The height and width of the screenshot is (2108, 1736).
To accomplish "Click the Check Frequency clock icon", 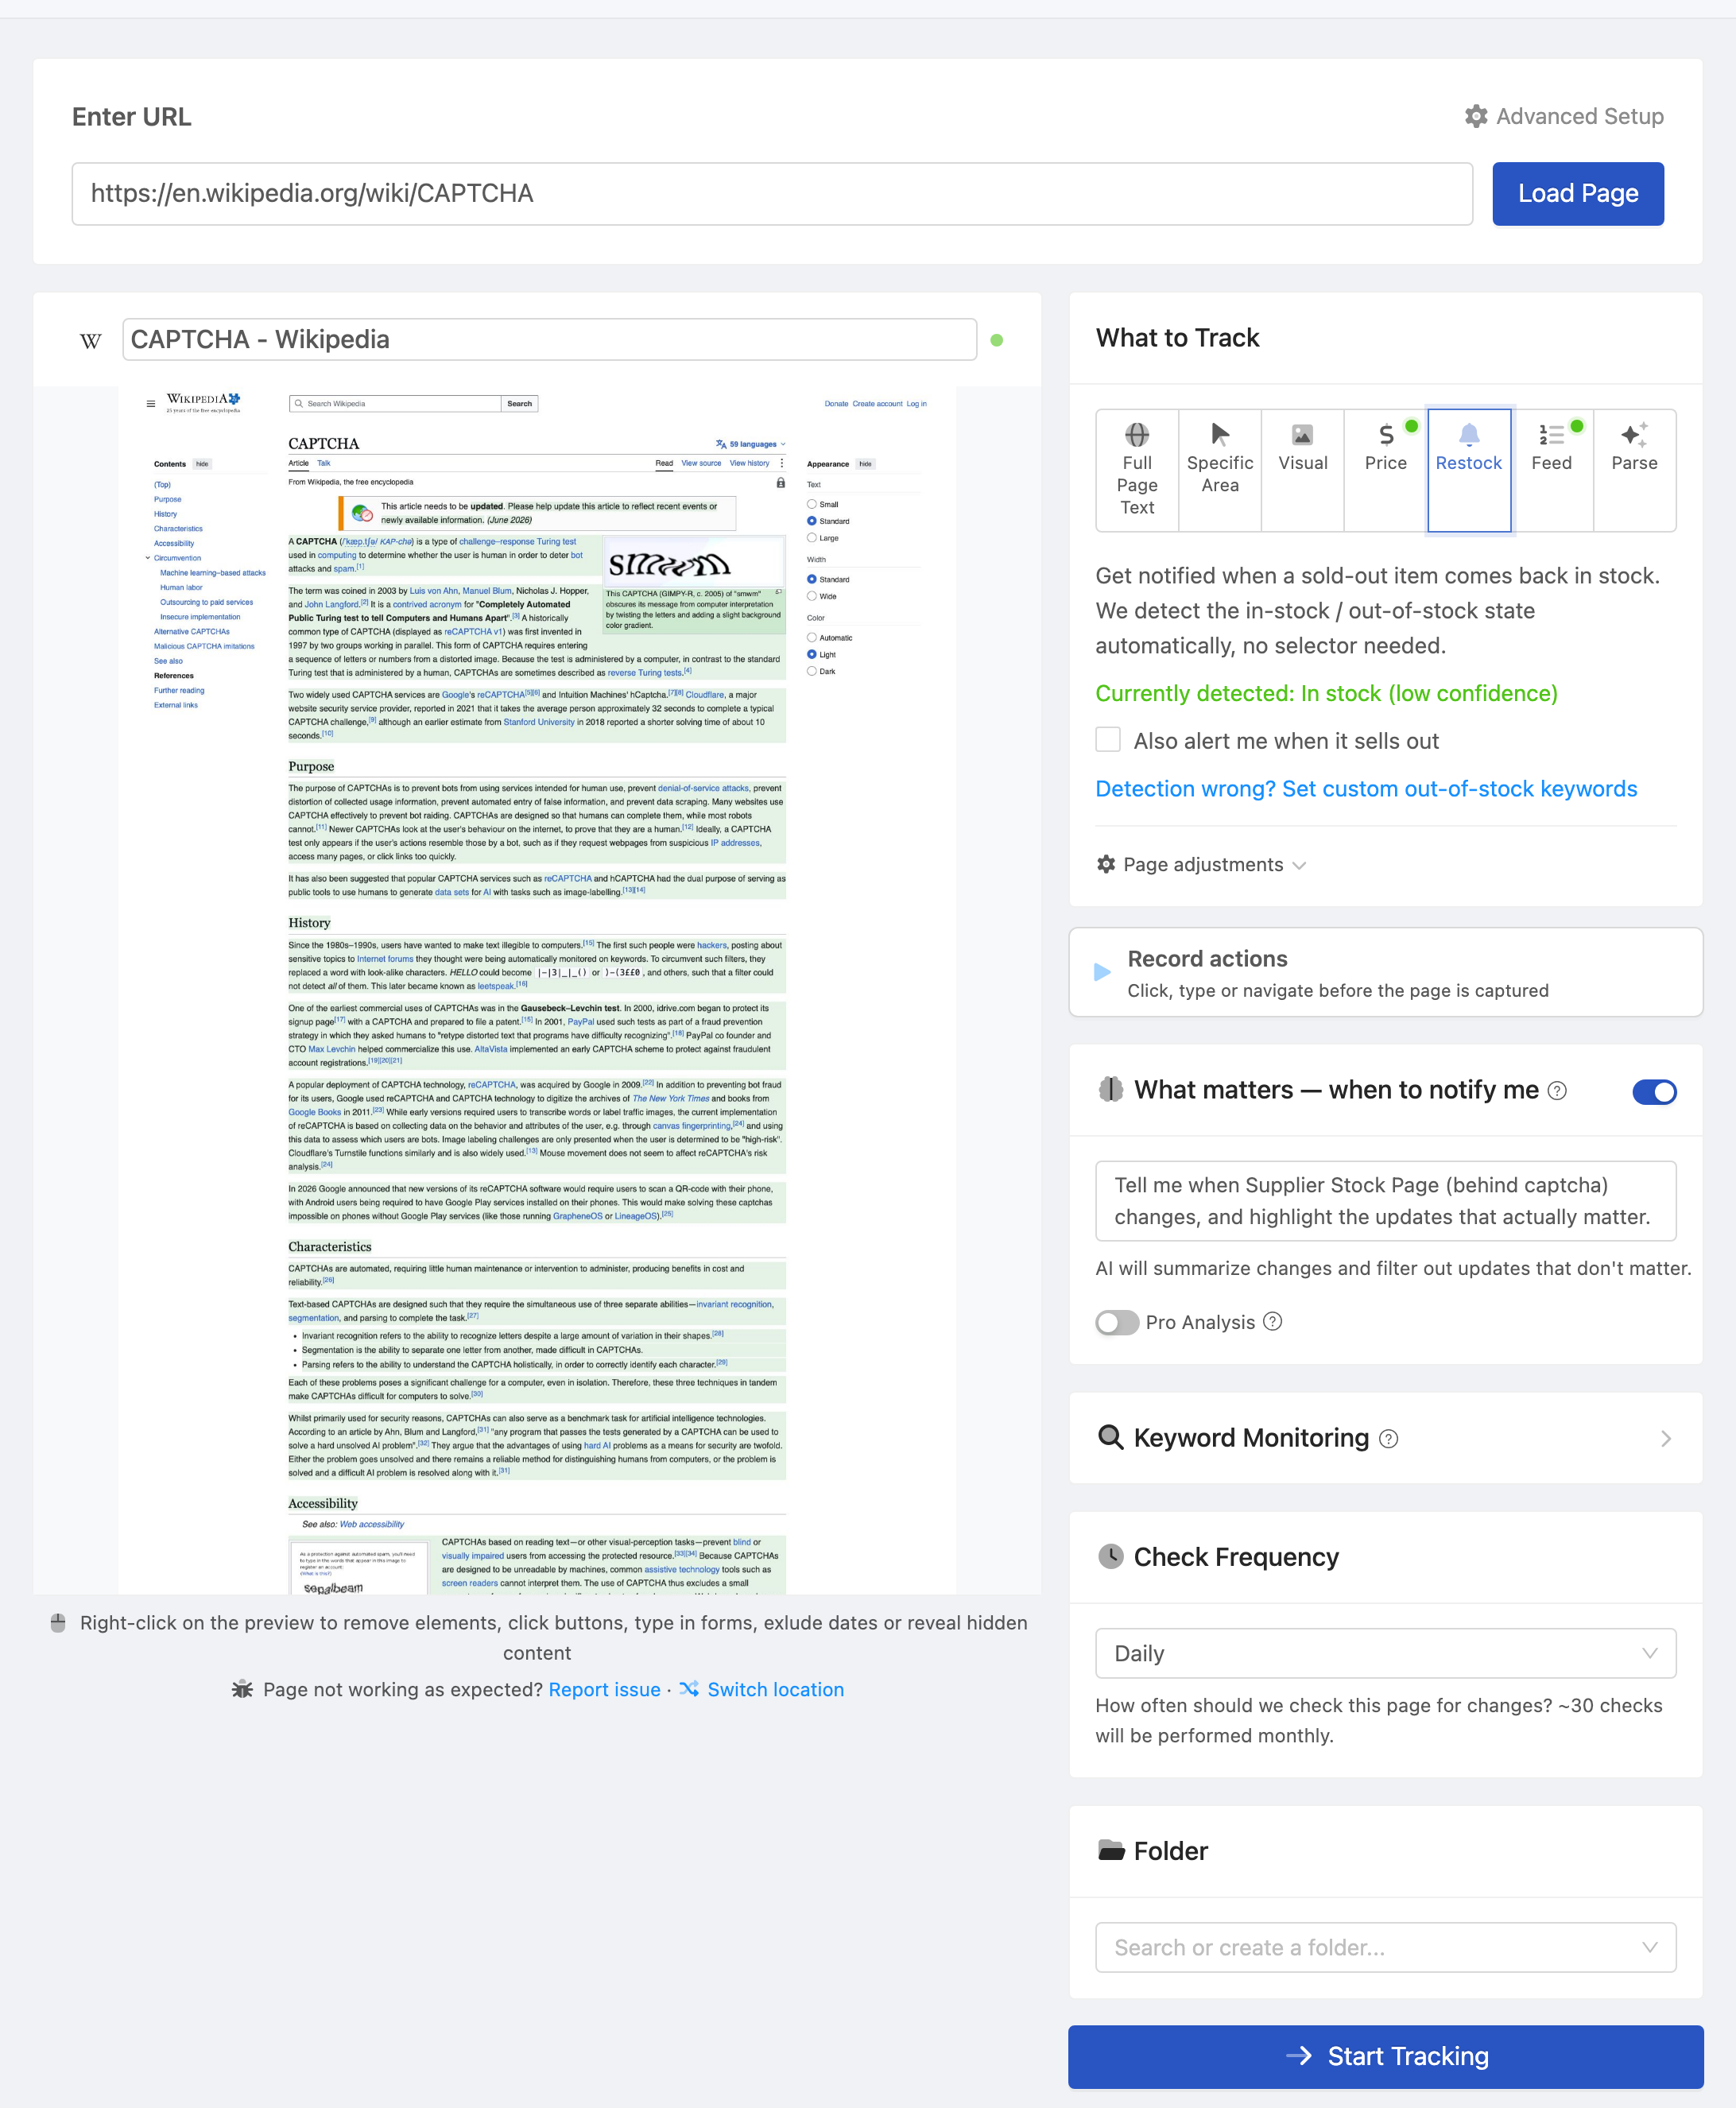I will pyautogui.click(x=1110, y=1557).
